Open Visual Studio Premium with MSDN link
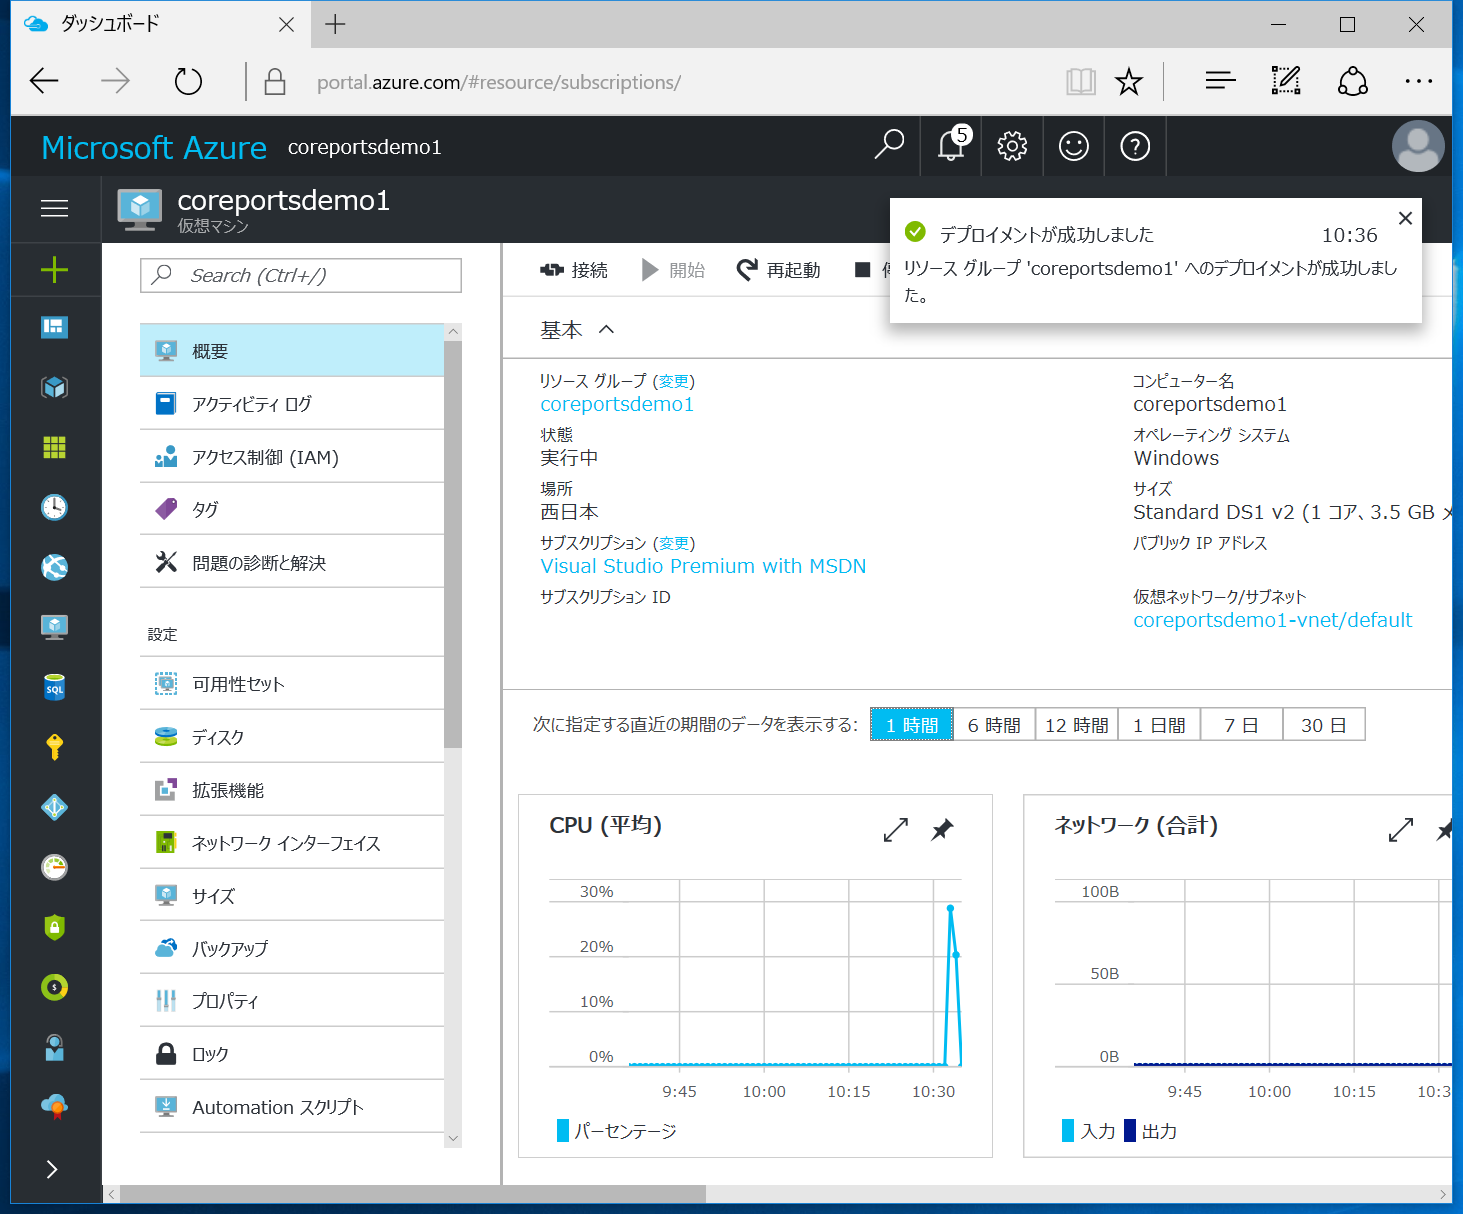Viewport: 1463px width, 1214px height. (703, 566)
